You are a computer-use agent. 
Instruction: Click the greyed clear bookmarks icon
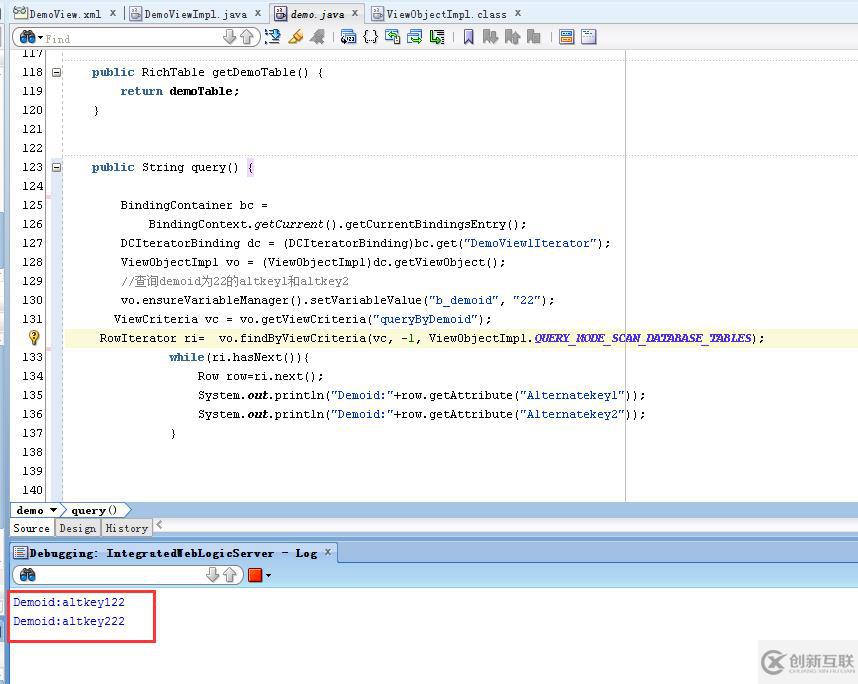tap(534, 37)
